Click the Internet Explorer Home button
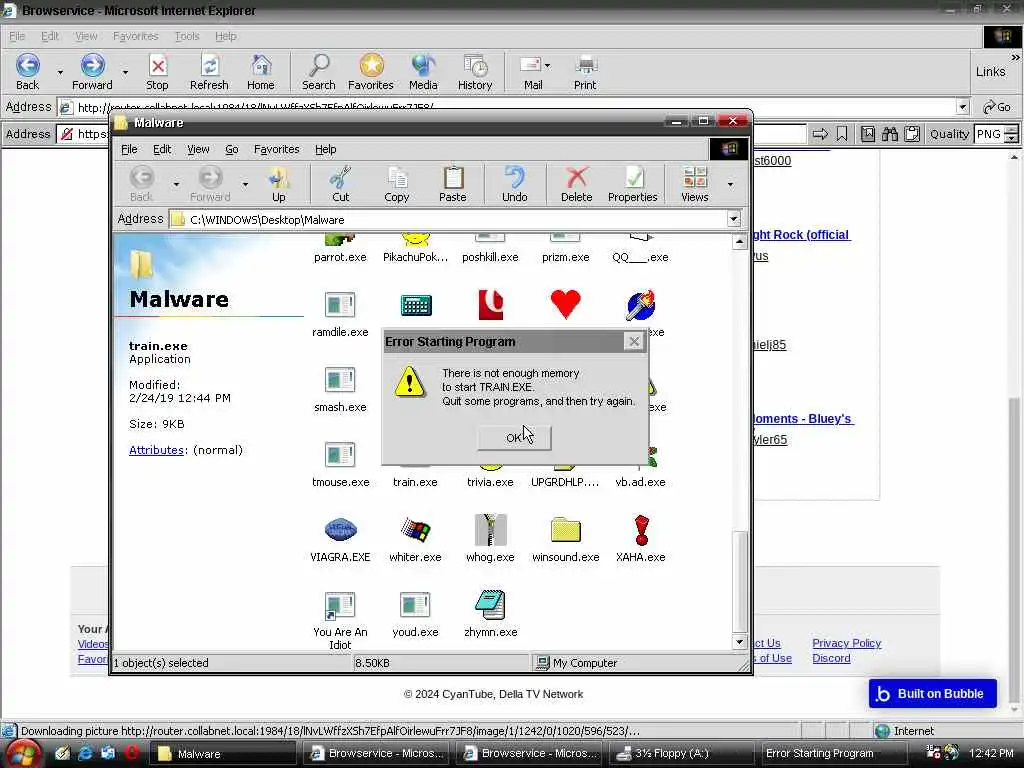 point(261,72)
